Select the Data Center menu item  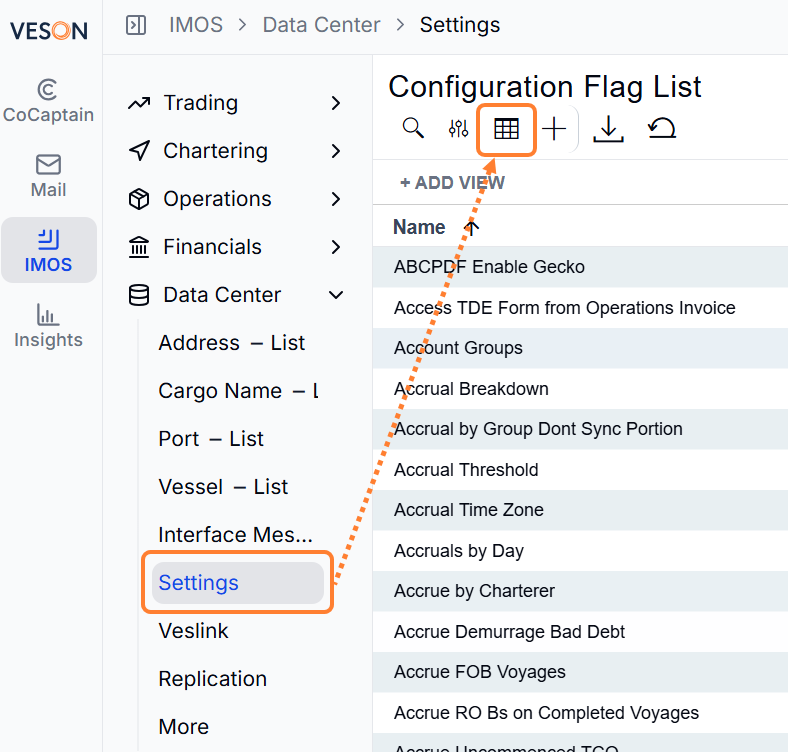222,295
